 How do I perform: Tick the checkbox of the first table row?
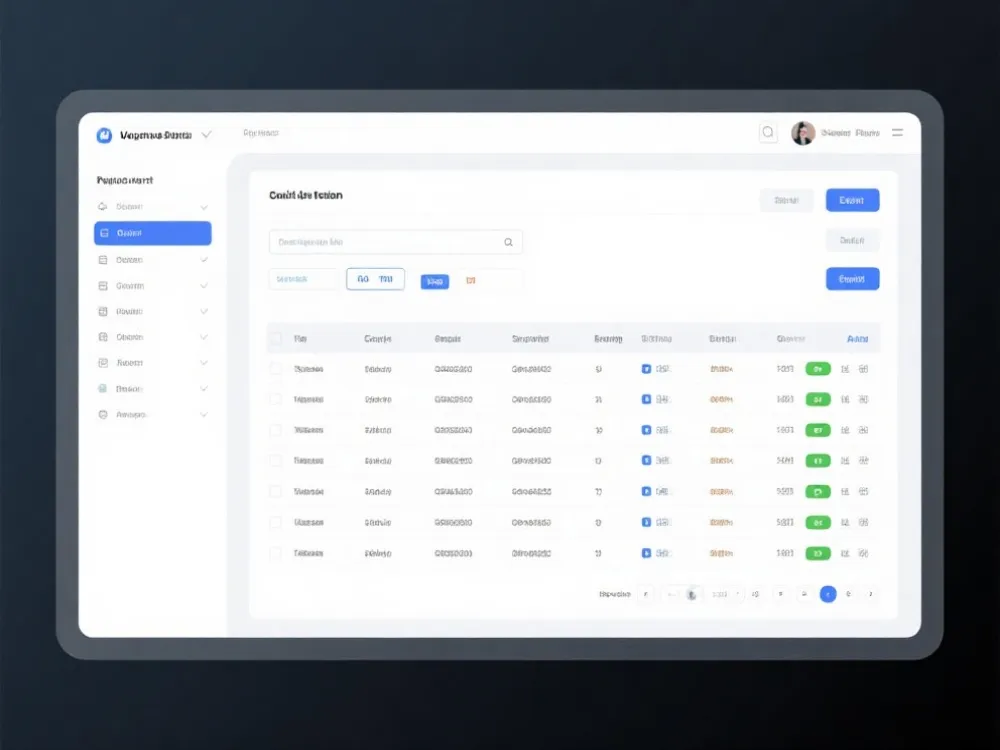[x=276, y=369]
